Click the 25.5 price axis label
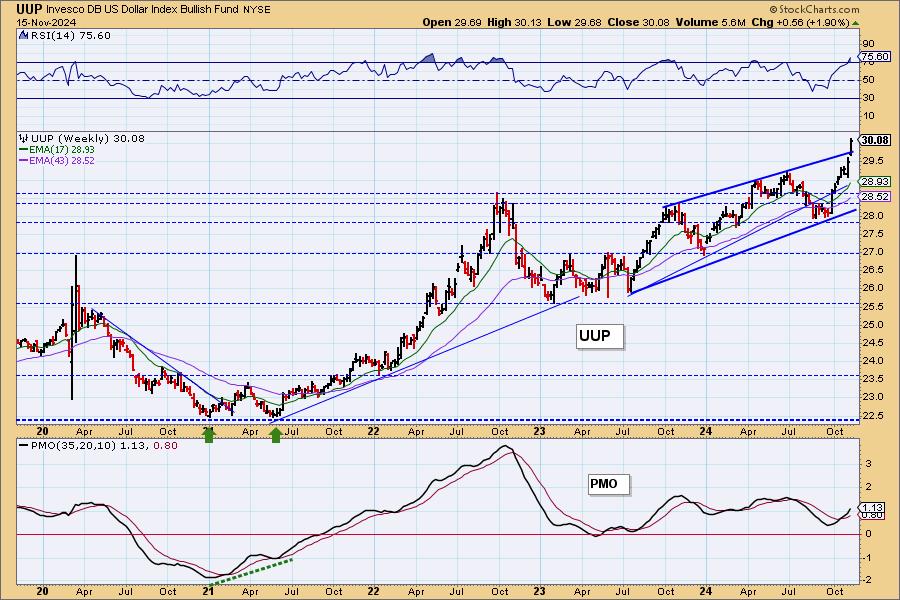 871,307
